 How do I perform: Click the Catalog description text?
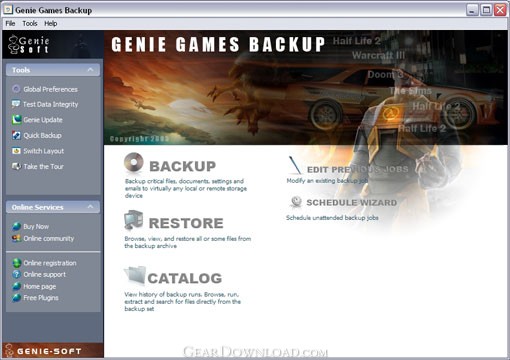(x=182, y=301)
